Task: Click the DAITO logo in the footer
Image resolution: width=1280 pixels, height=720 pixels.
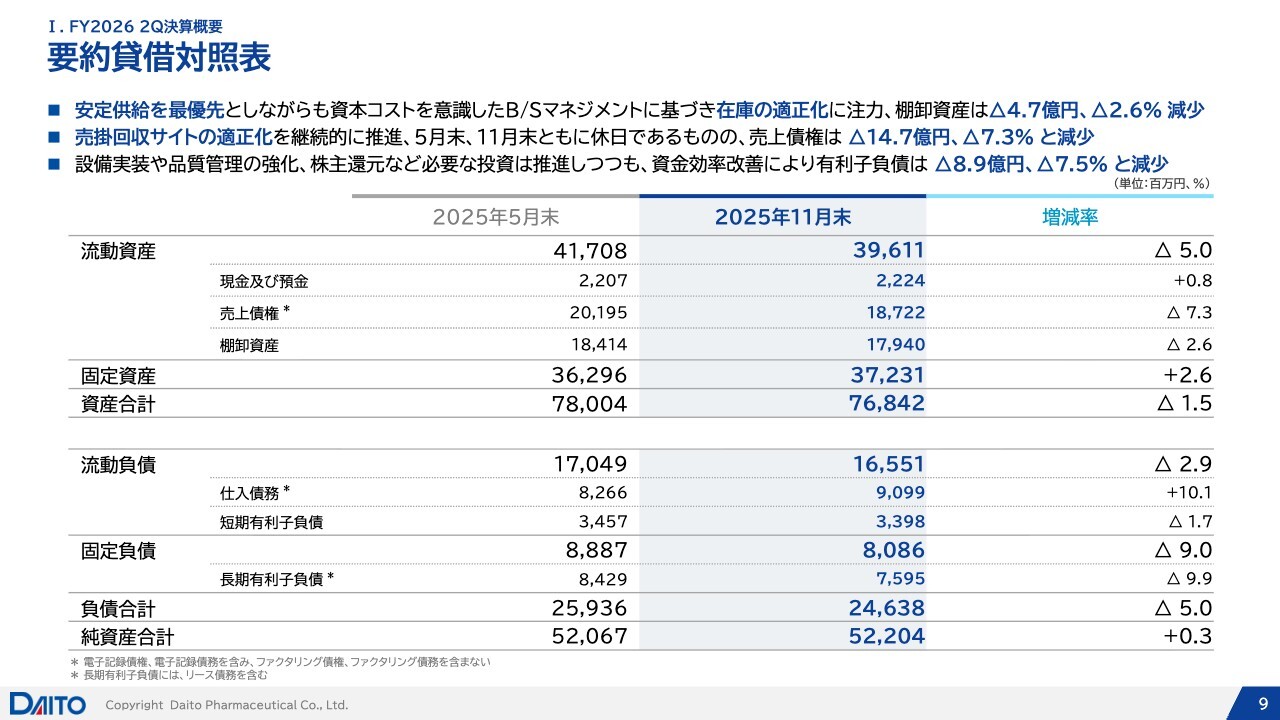Action: pos(48,704)
